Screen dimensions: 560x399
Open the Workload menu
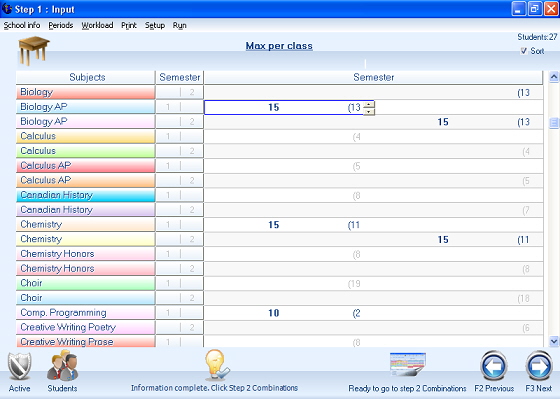pos(97,25)
